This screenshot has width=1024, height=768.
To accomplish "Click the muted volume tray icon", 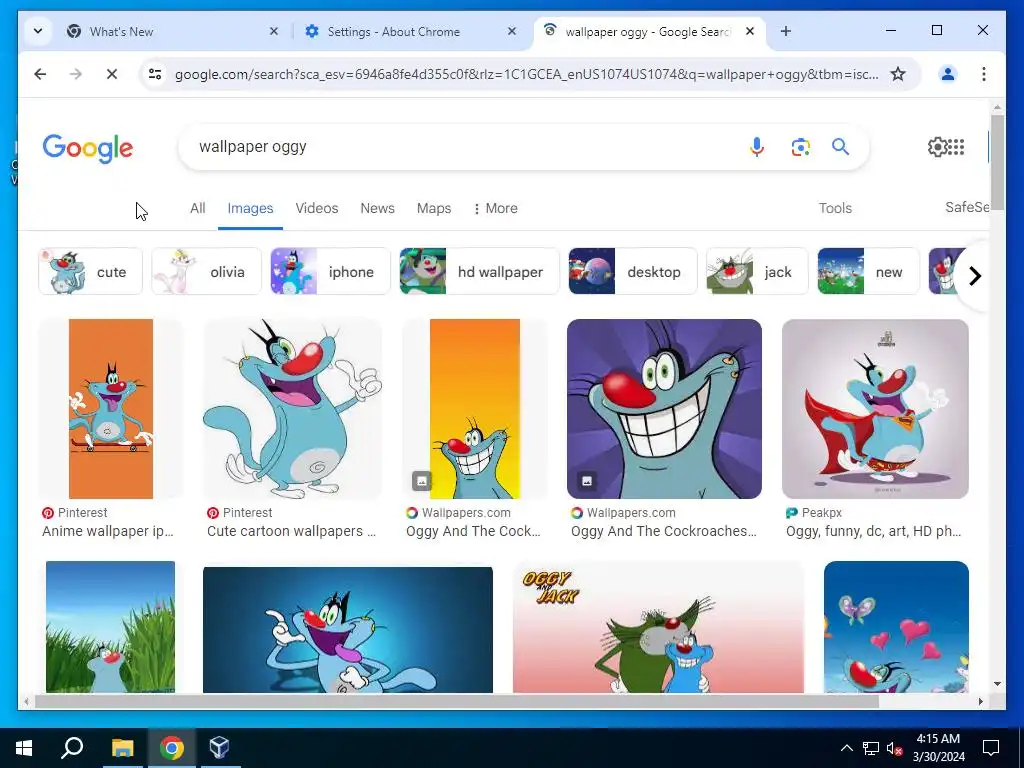I will coord(894,748).
